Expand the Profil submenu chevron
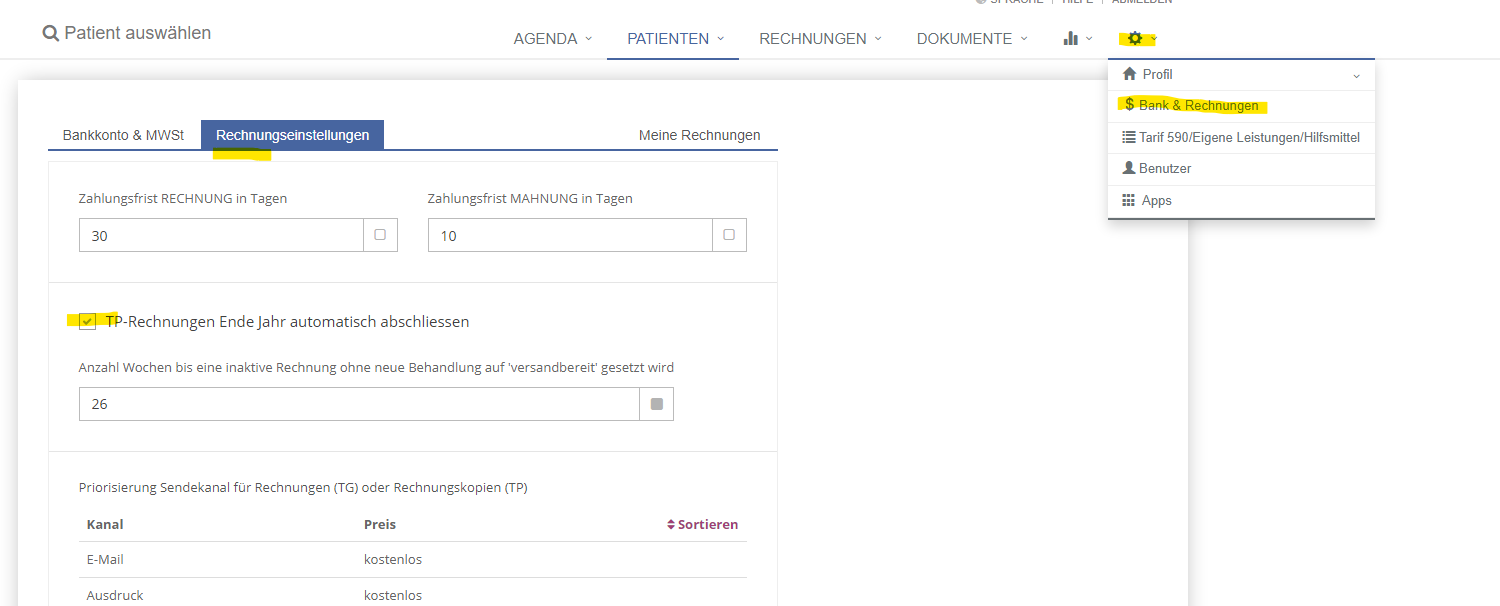This screenshot has height=606, width=1500. (x=1357, y=76)
